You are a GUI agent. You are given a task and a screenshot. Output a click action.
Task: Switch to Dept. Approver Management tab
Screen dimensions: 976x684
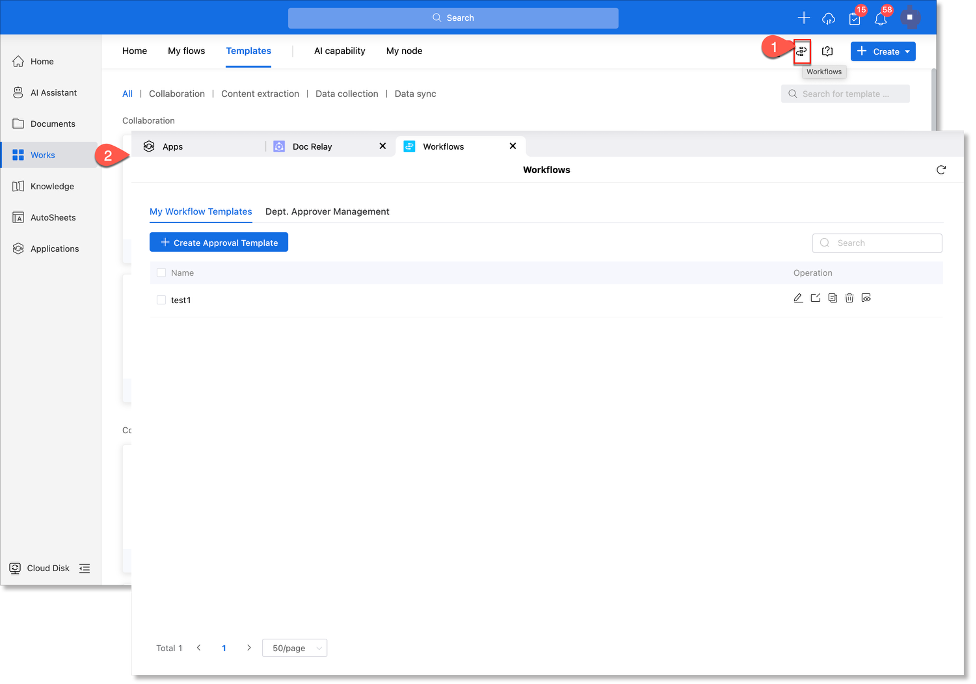327,212
